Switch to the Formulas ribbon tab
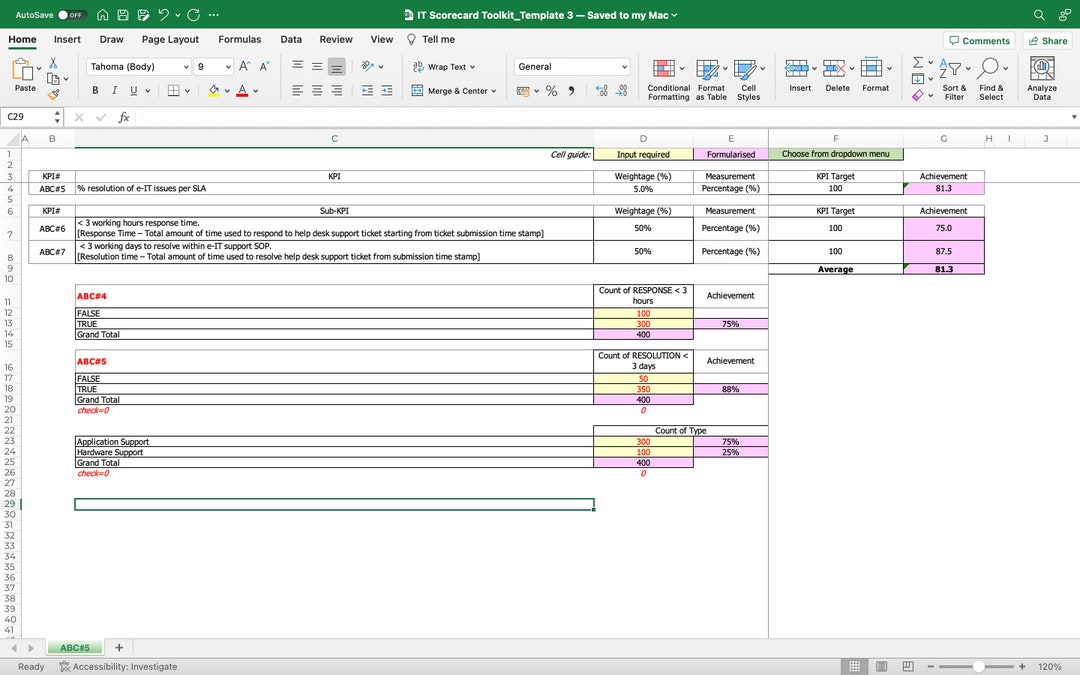Screen dimensions: 1080x675 pyautogui.click(x=239, y=39)
